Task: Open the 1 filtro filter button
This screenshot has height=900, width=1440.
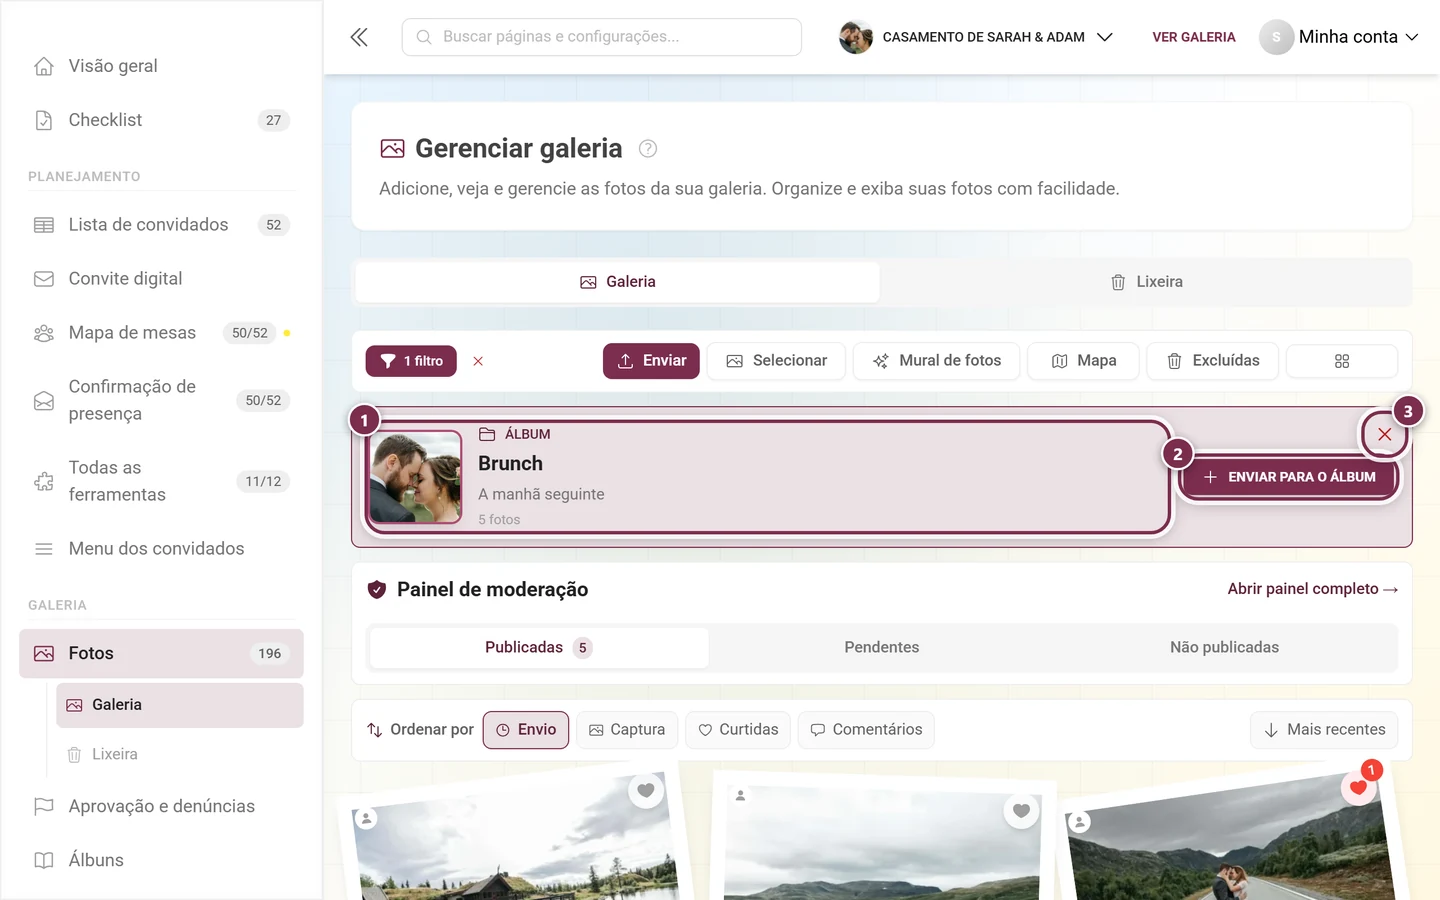Action: click(x=411, y=361)
